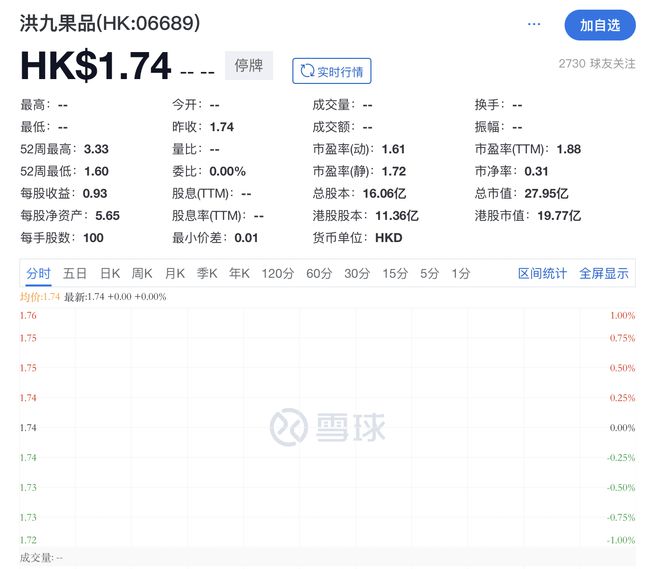Show the 季K chart tab
Viewport: 660px width, 569px height.
[207, 274]
